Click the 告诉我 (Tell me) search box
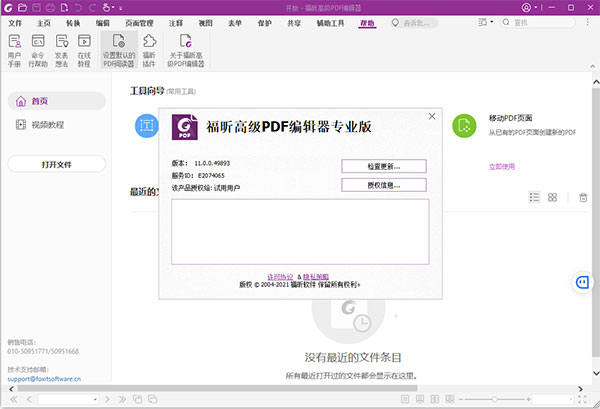The image size is (600, 409). click(414, 23)
